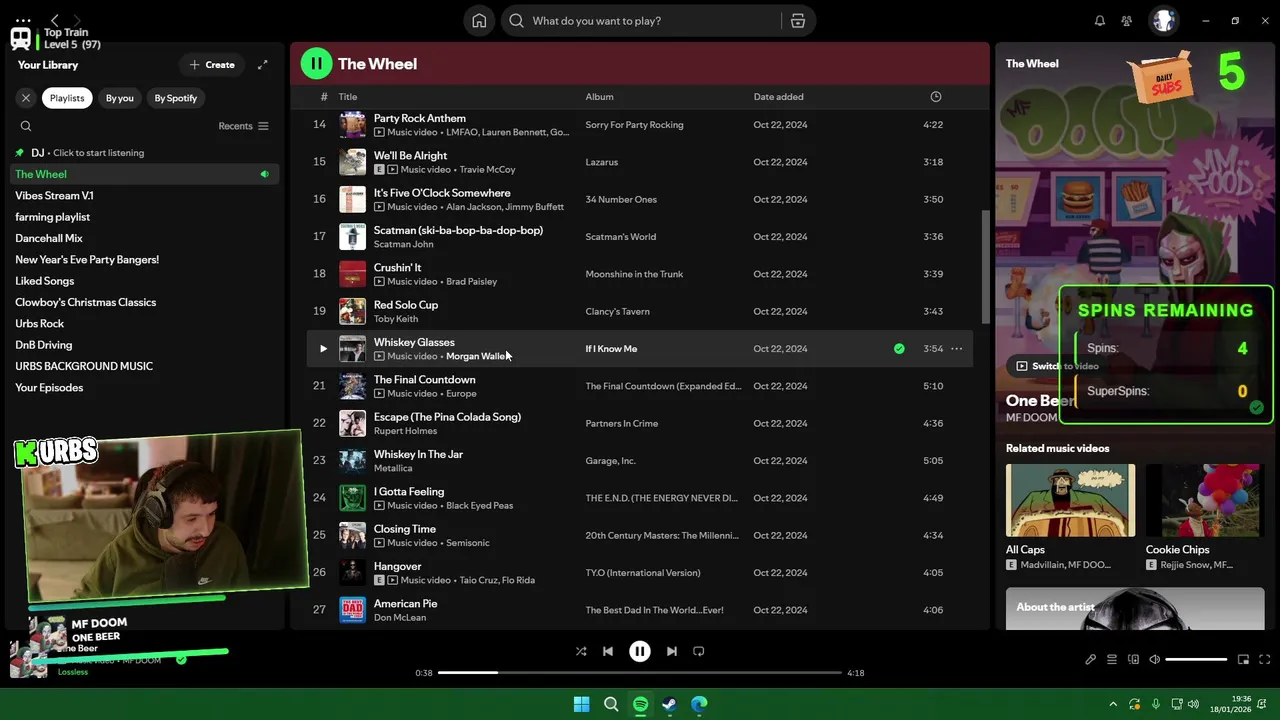Pause playback in the bottom player bar
Image resolution: width=1280 pixels, height=720 pixels.
point(640,651)
